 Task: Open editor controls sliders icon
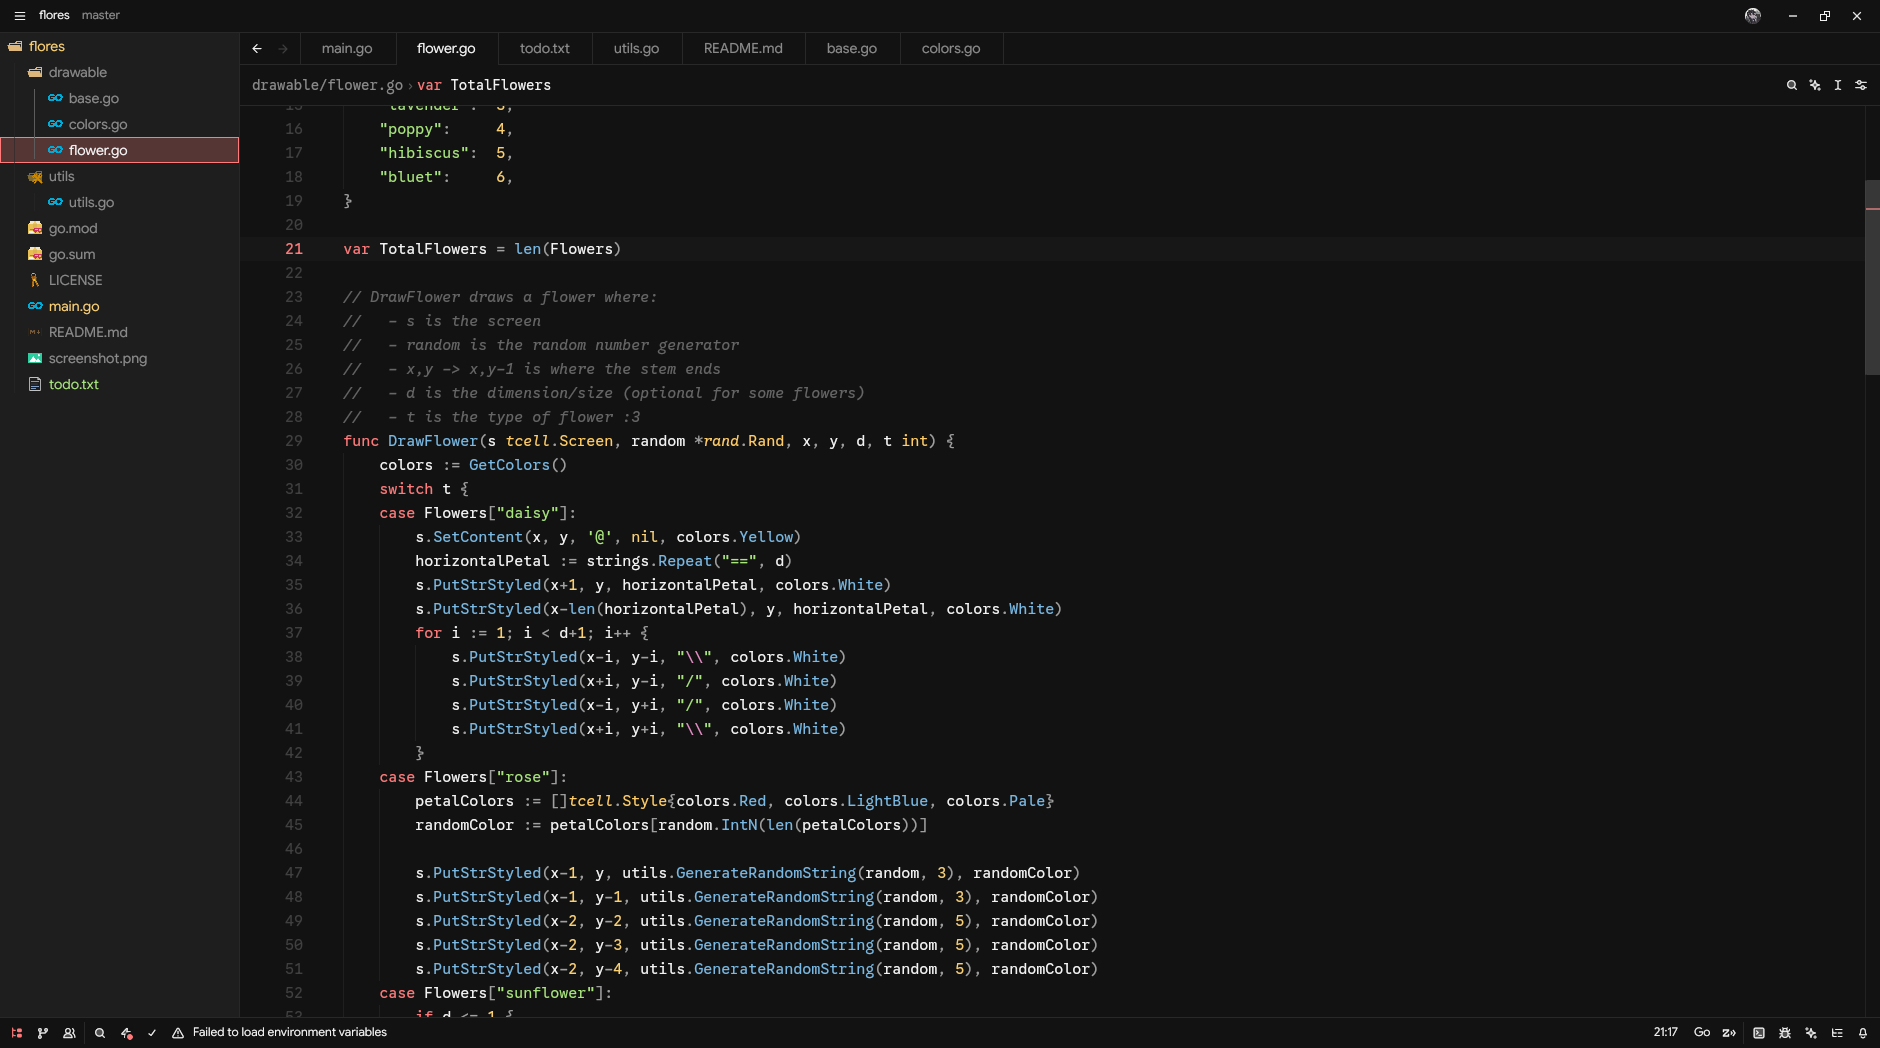coord(1861,85)
